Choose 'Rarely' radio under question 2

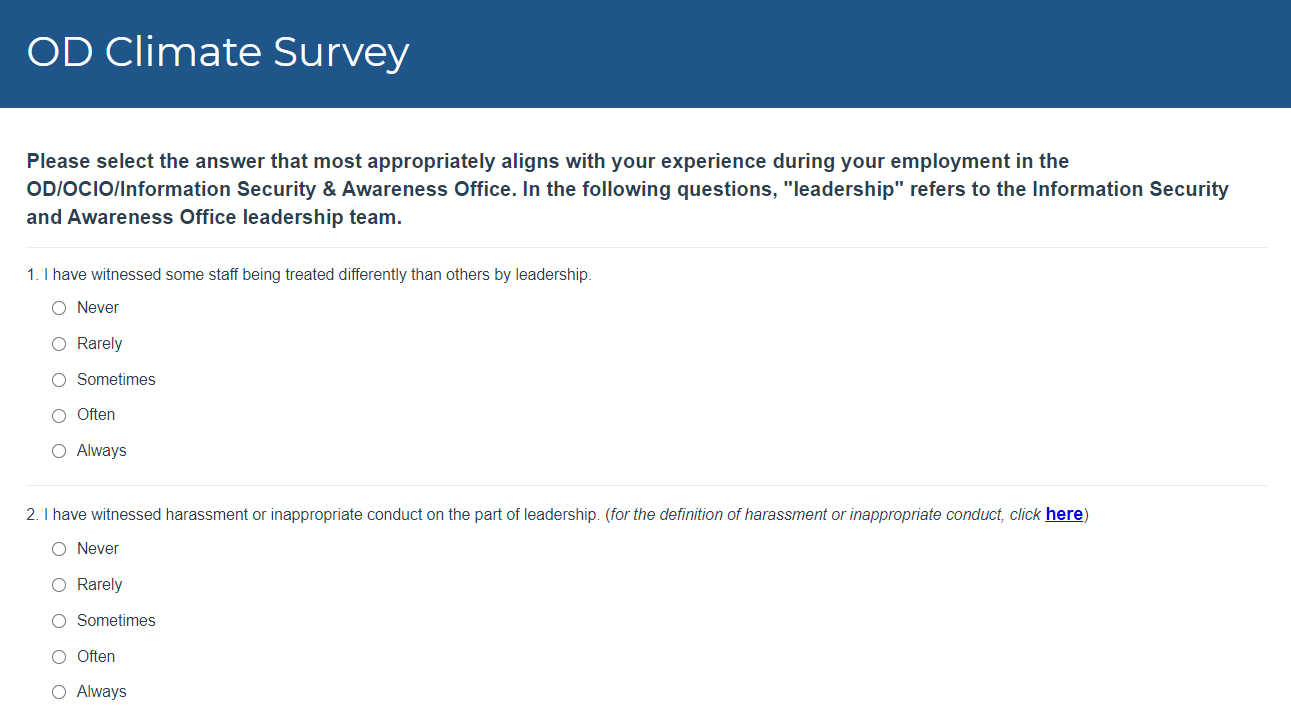[59, 585]
